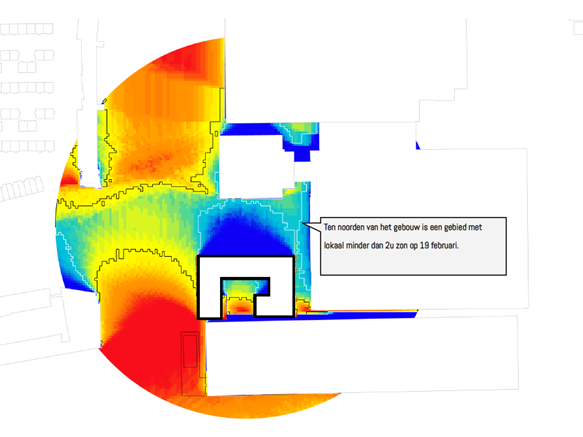Click the blue strip south of the outlined building
This screenshot has width=583, height=437.
[x=320, y=316]
